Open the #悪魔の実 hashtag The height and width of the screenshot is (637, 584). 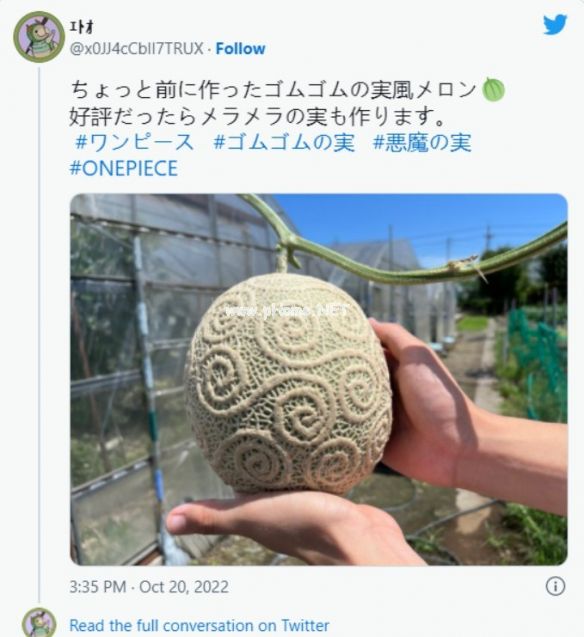click(x=422, y=143)
